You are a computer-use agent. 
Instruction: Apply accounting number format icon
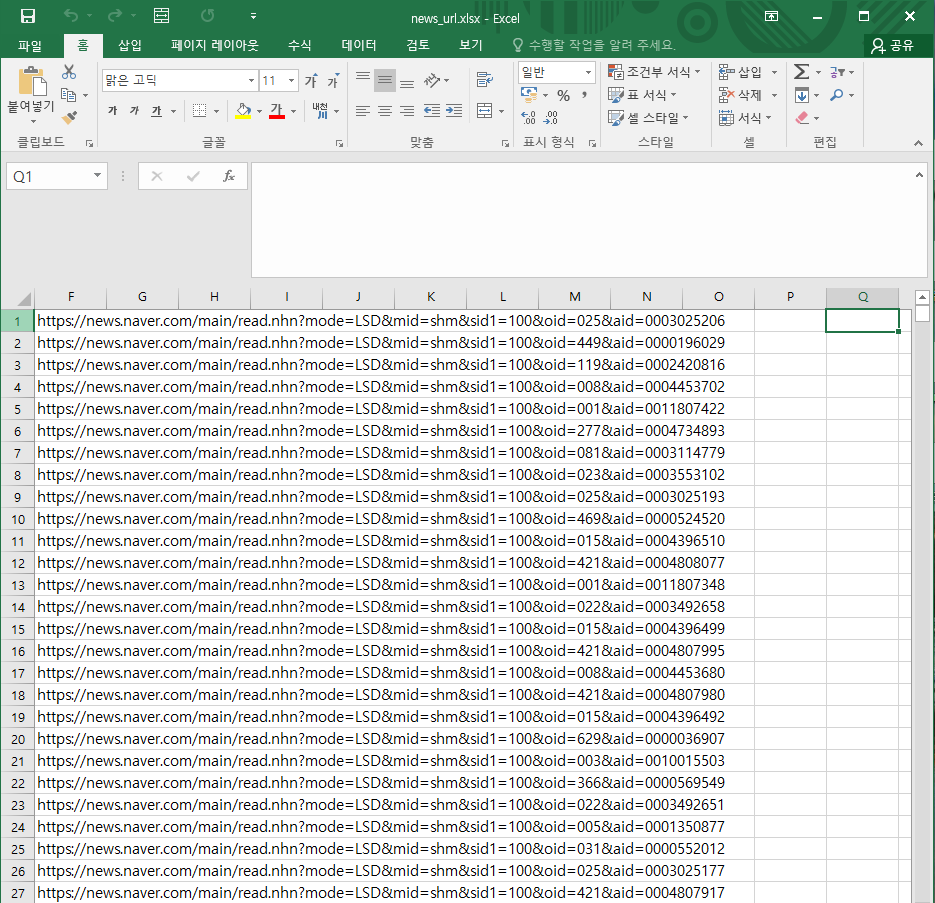pyautogui.click(x=529, y=94)
